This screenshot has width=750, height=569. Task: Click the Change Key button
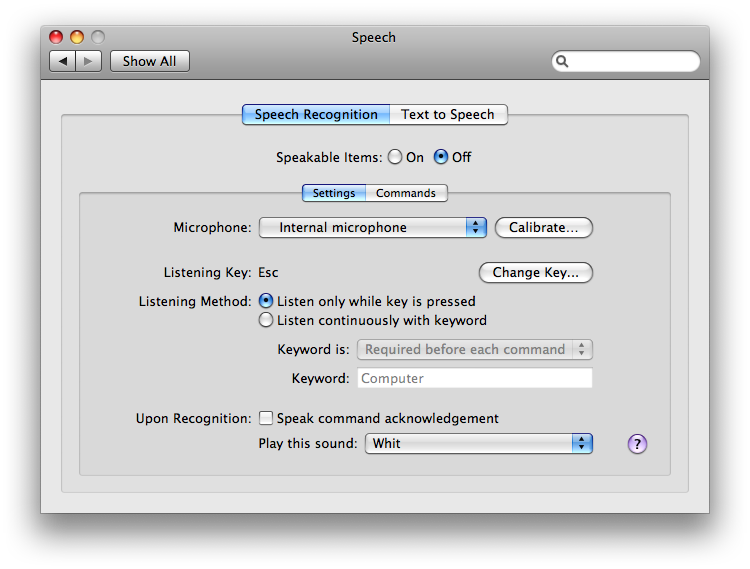(x=536, y=273)
